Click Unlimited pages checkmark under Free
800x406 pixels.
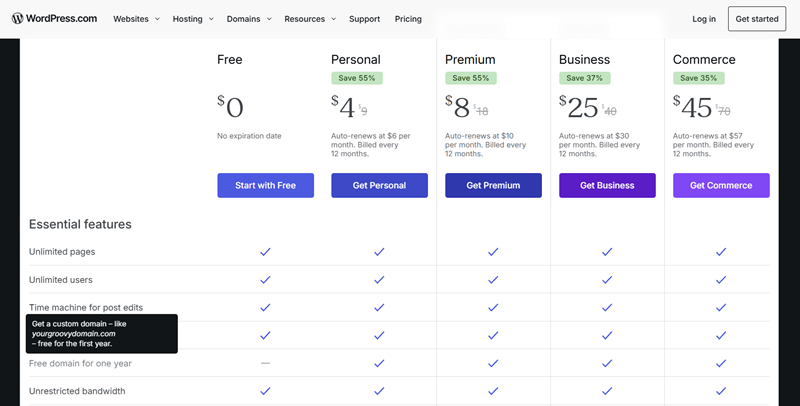[265, 251]
